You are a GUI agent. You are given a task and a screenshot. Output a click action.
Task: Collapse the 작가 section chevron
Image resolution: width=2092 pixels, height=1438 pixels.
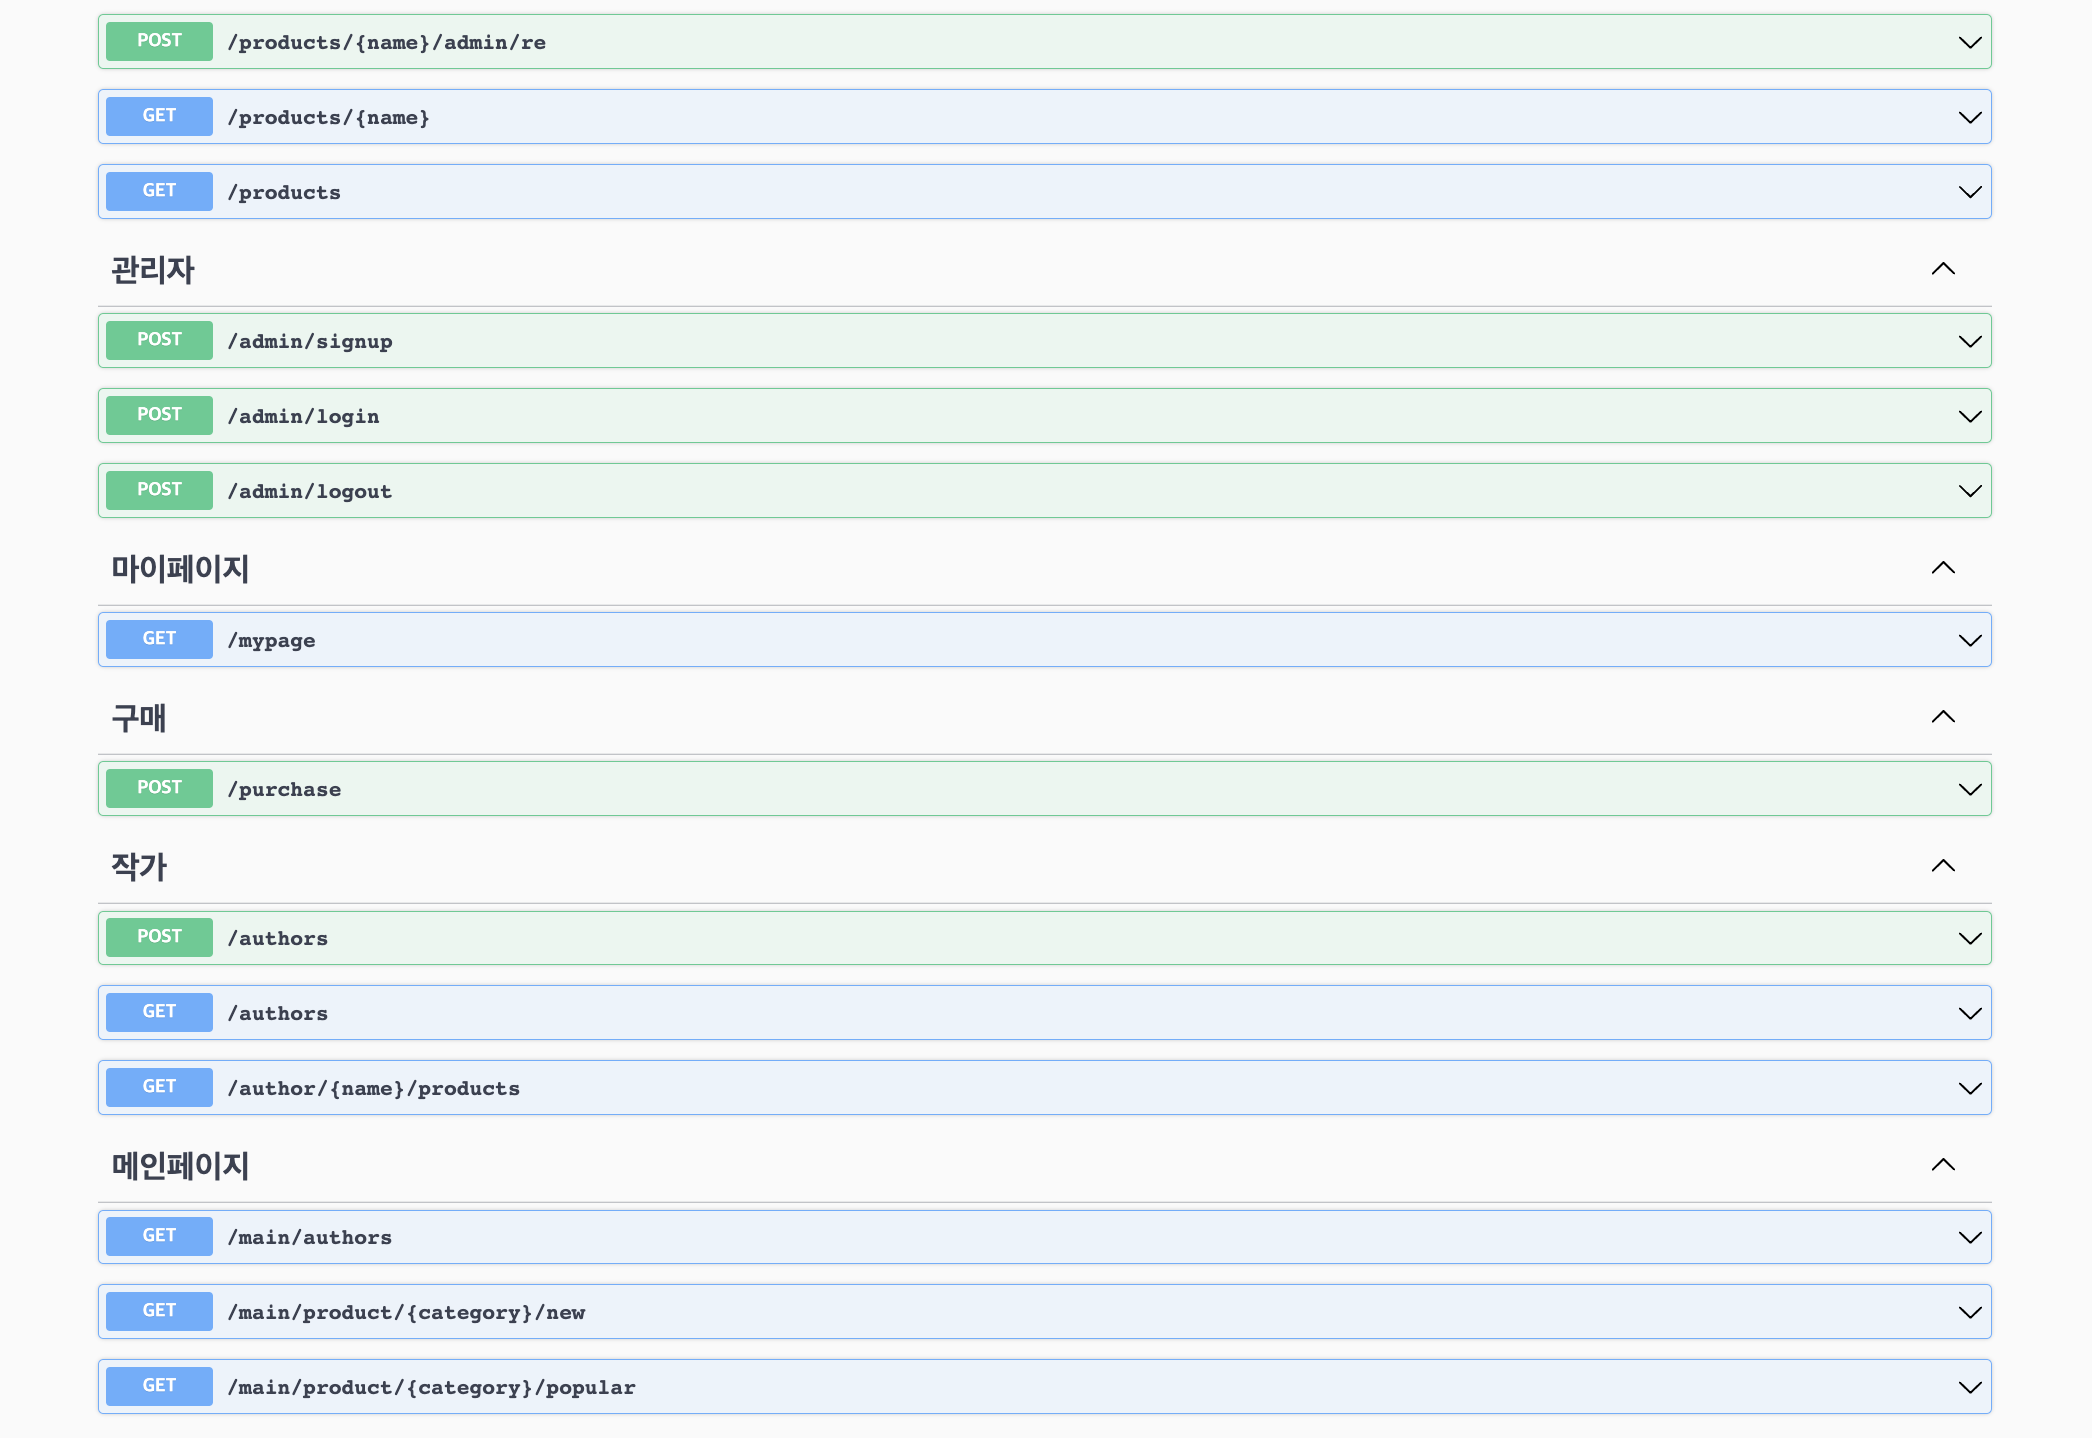pos(1942,866)
